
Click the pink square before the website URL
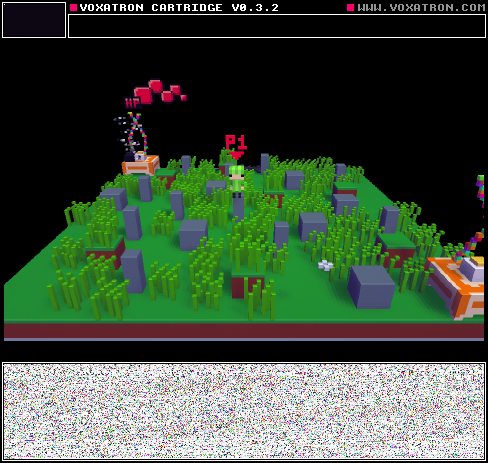pyautogui.click(x=350, y=7)
